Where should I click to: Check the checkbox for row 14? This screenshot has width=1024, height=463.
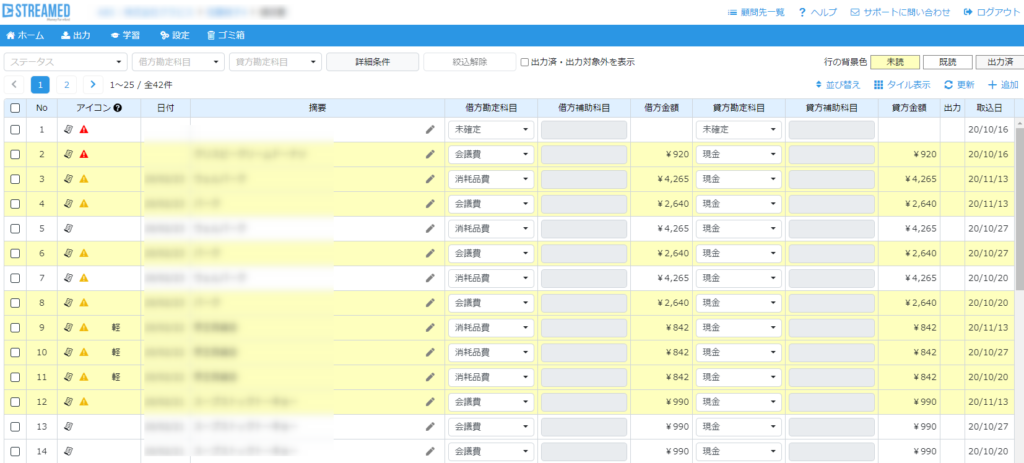(x=15, y=451)
